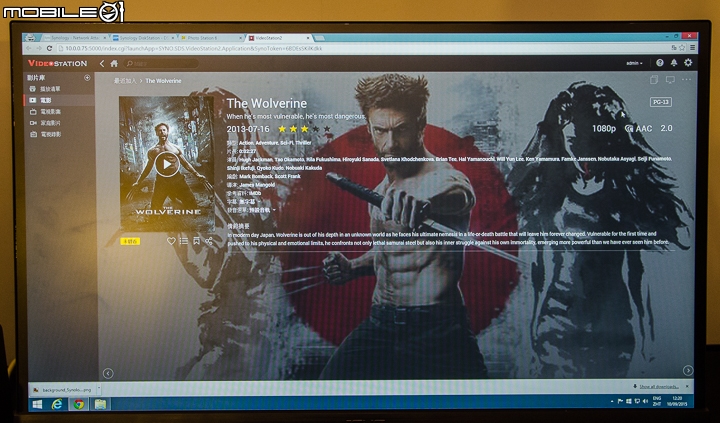This screenshot has height=423, width=720.
Task: Set rating with the first star
Action: (x=282, y=129)
